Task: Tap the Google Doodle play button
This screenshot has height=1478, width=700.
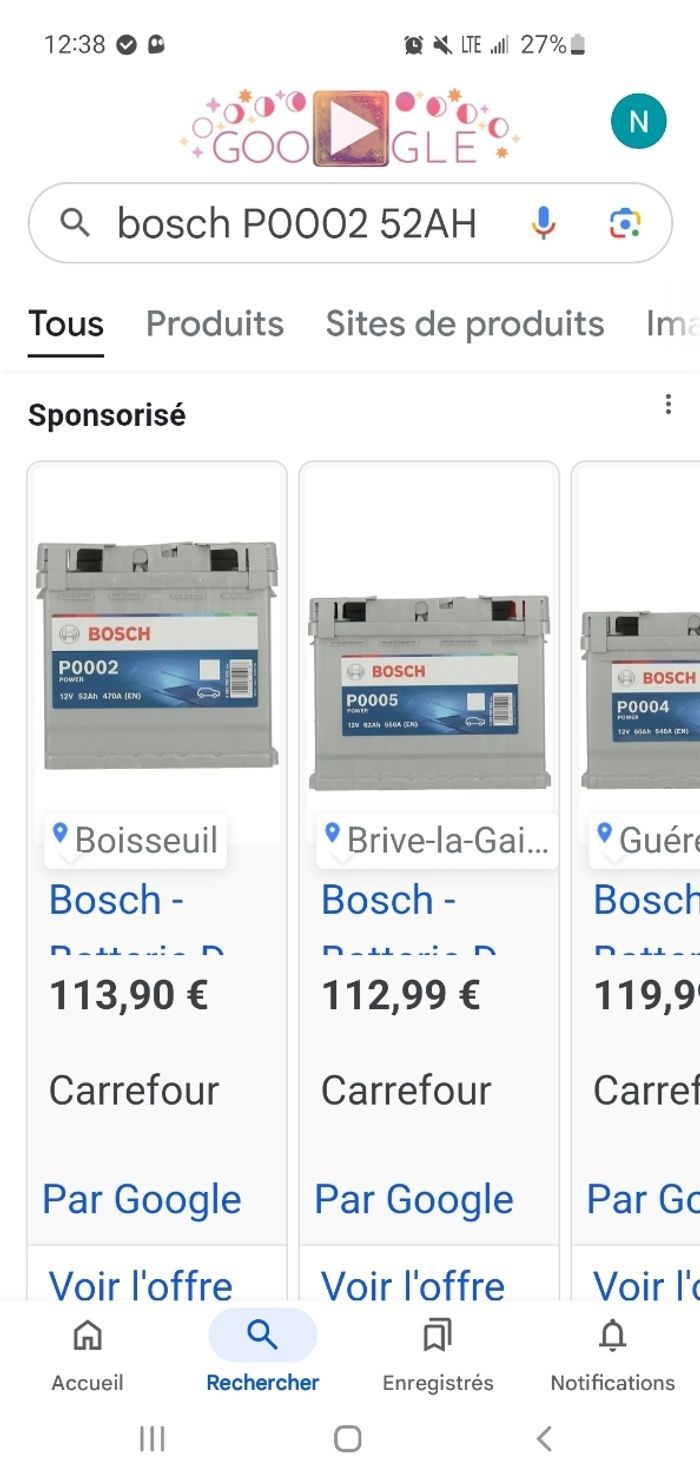Action: pos(348,123)
